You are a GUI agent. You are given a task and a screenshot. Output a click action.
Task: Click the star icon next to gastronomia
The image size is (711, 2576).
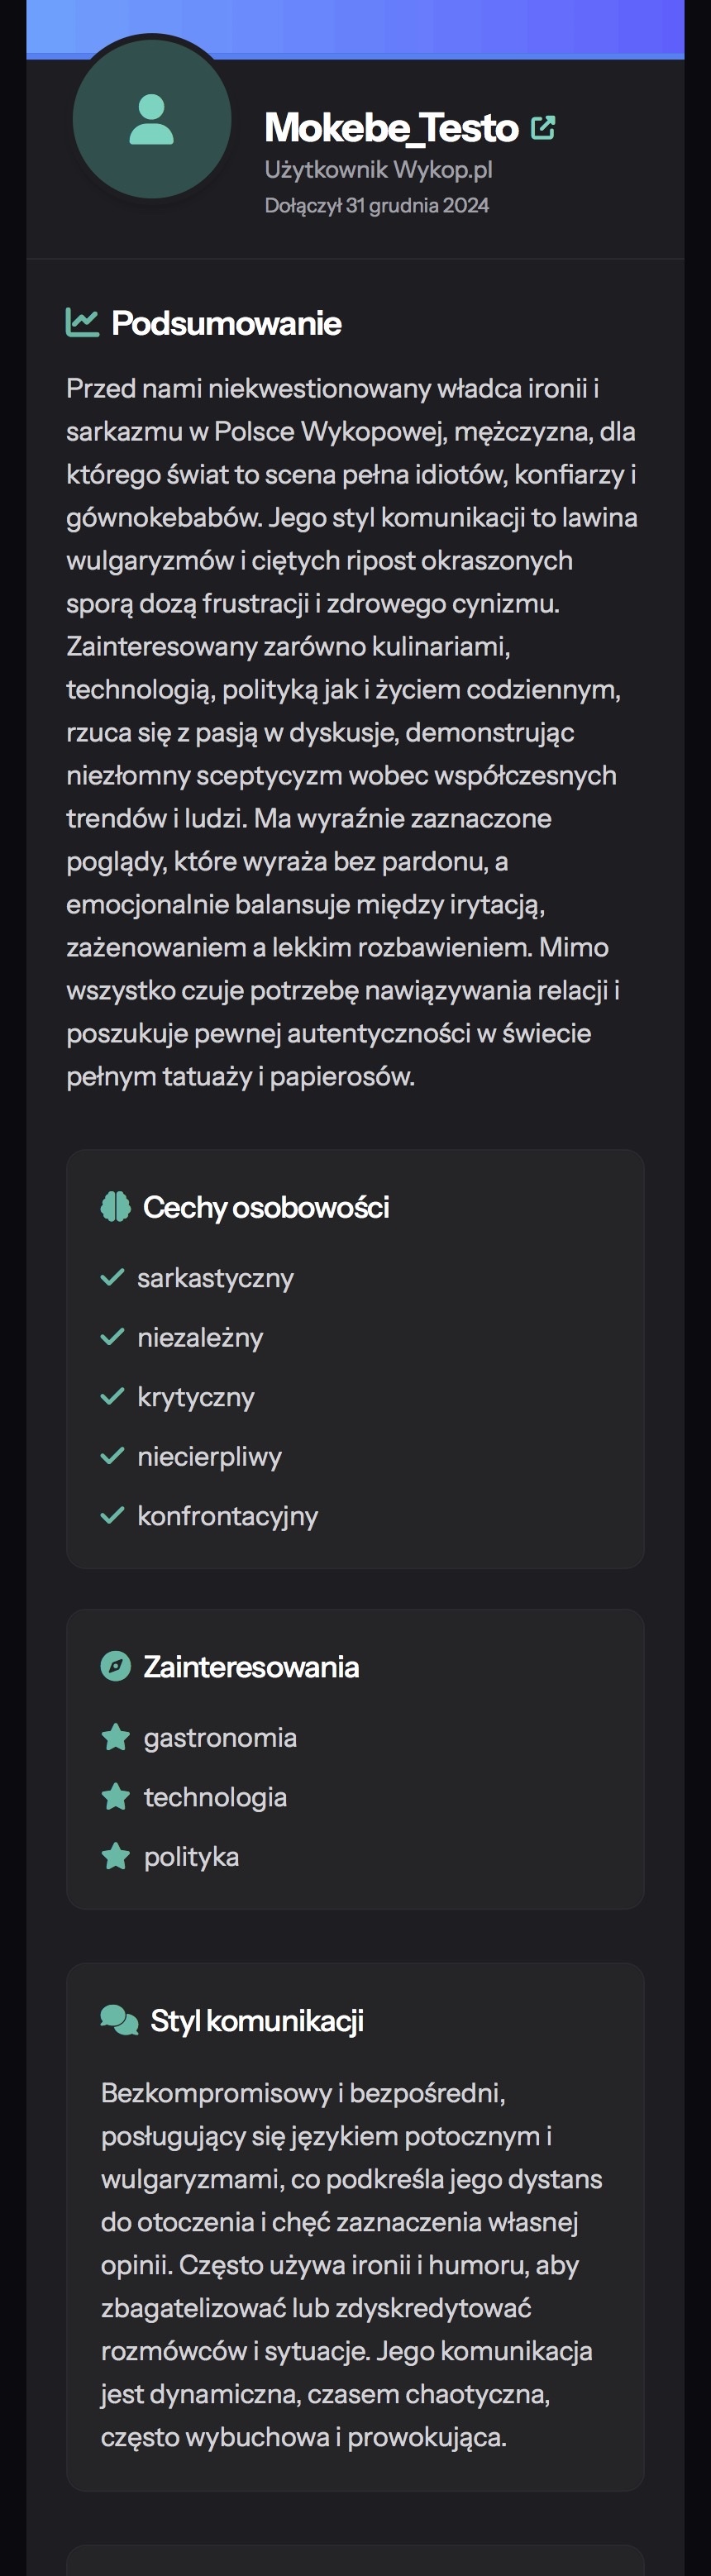[116, 1738]
